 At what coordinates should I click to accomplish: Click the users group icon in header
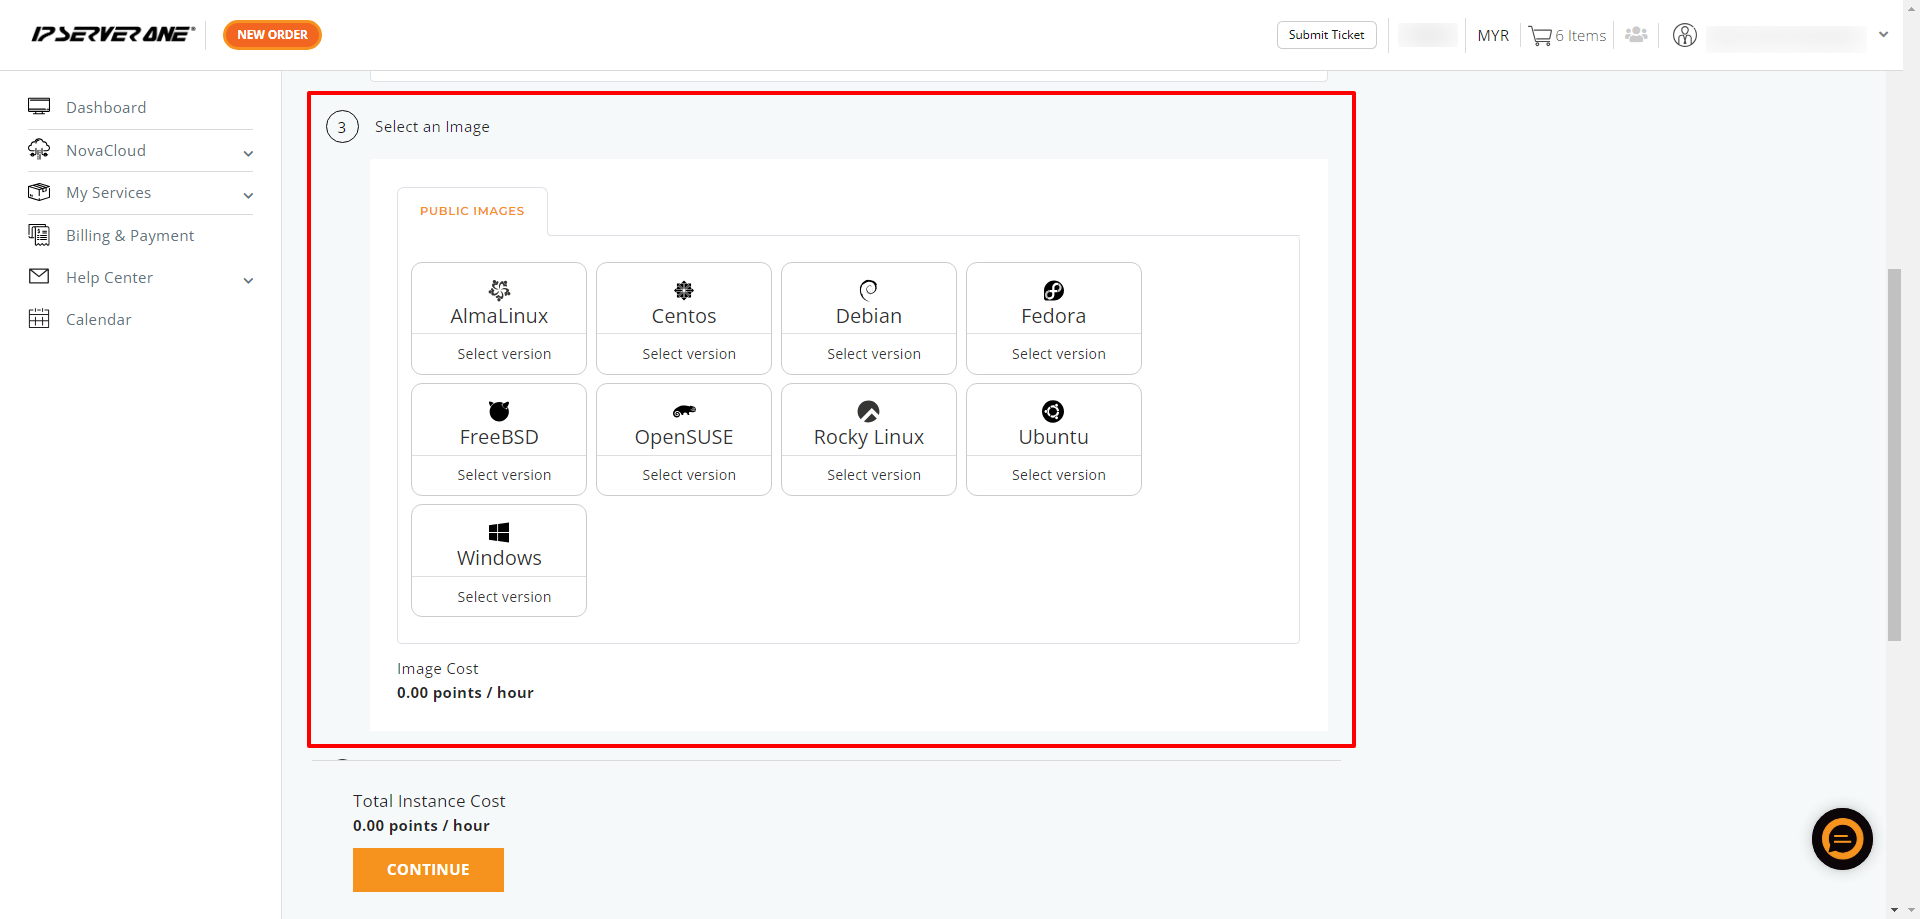click(1636, 35)
